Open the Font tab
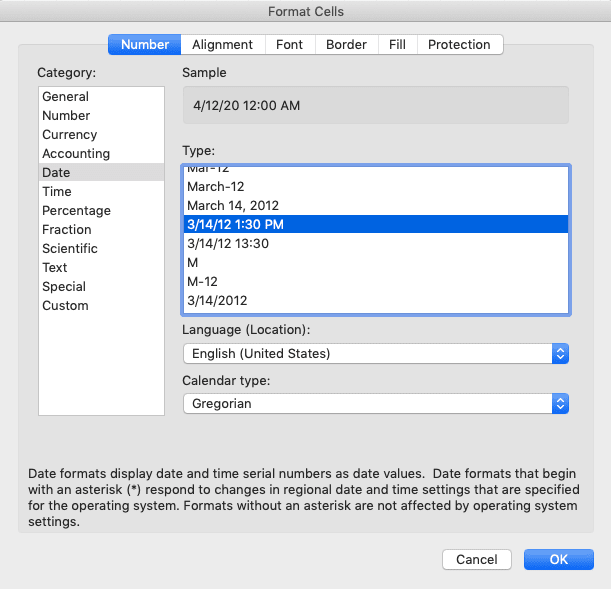The width and height of the screenshot is (611, 589). coord(290,44)
